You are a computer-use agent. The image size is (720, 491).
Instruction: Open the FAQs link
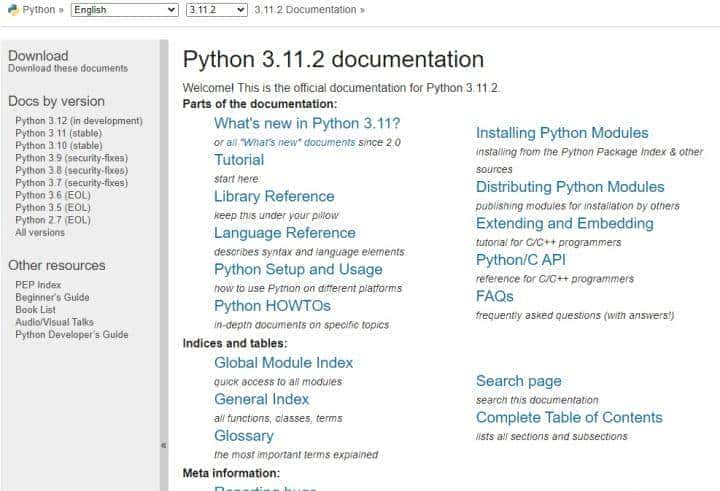495,296
